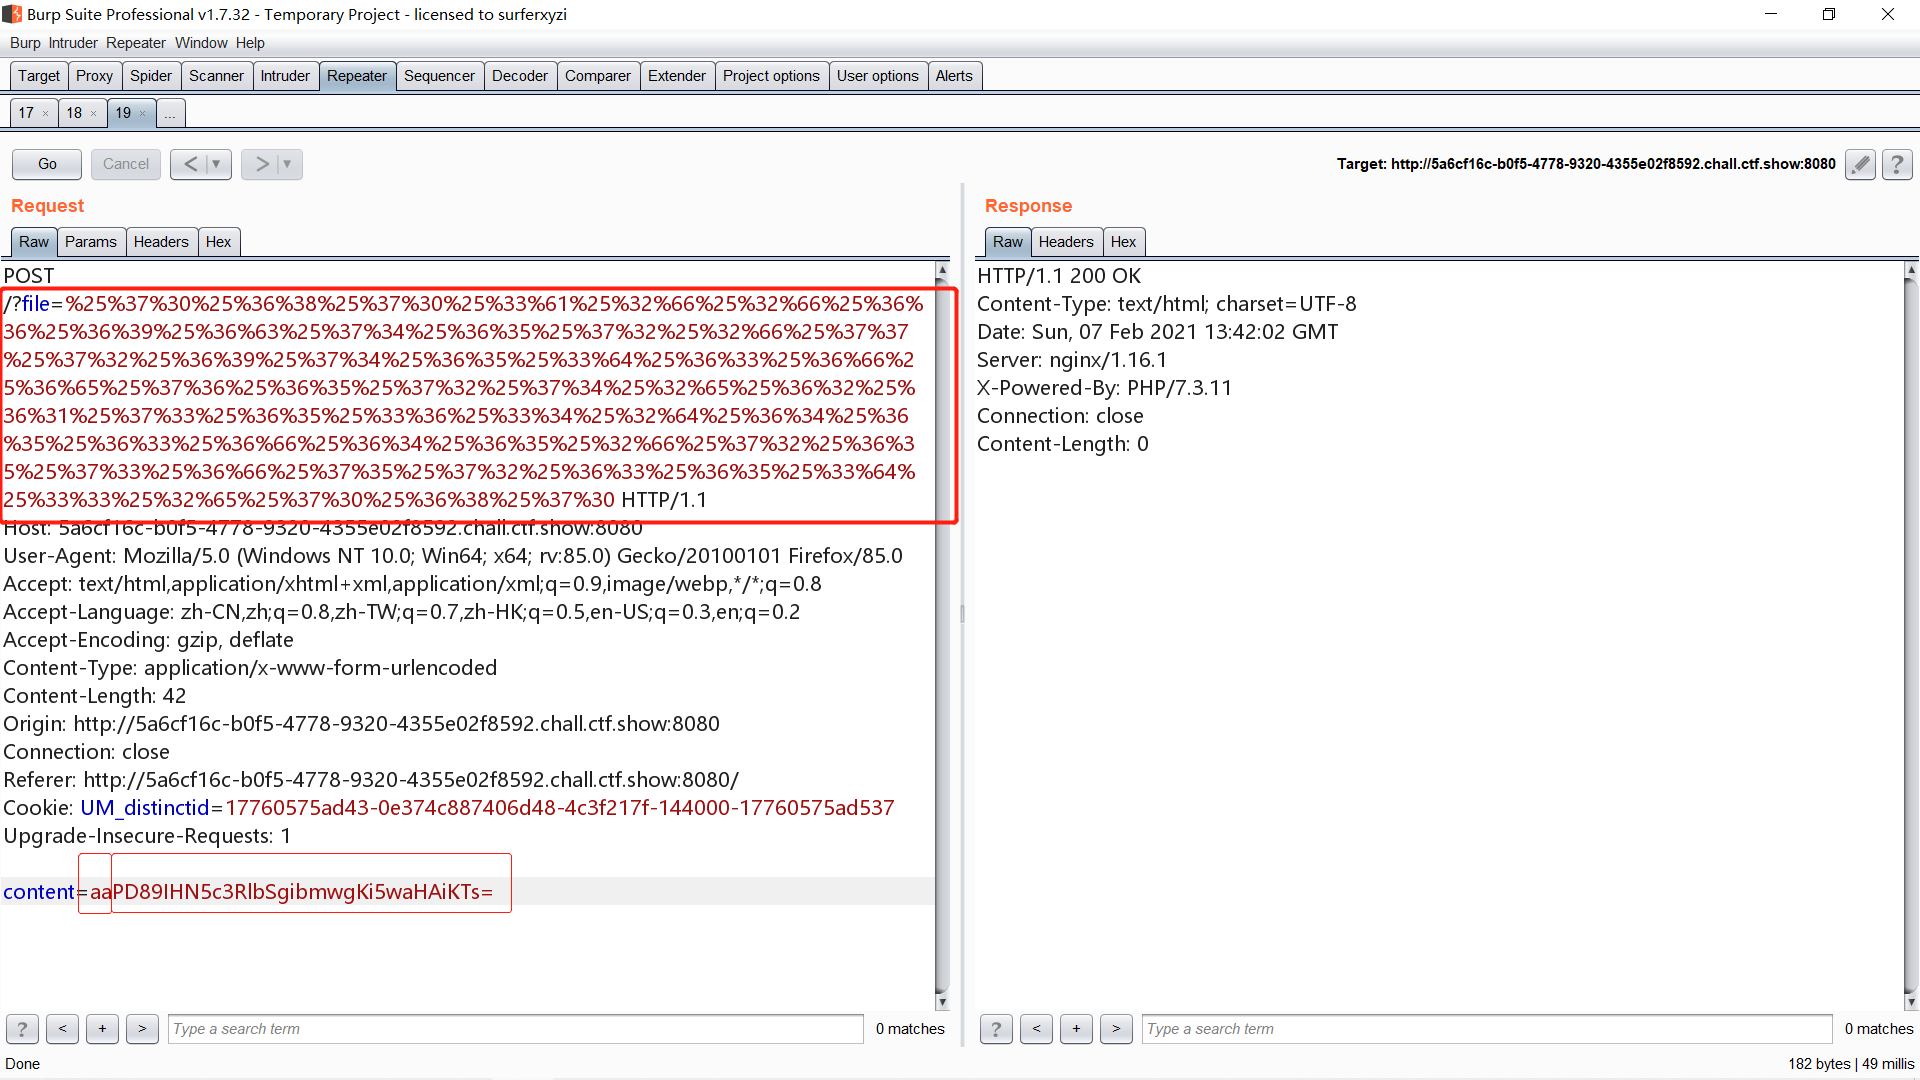This screenshot has width=1920, height=1080.
Task: Open the Burp menu
Action: pyautogui.click(x=25, y=43)
